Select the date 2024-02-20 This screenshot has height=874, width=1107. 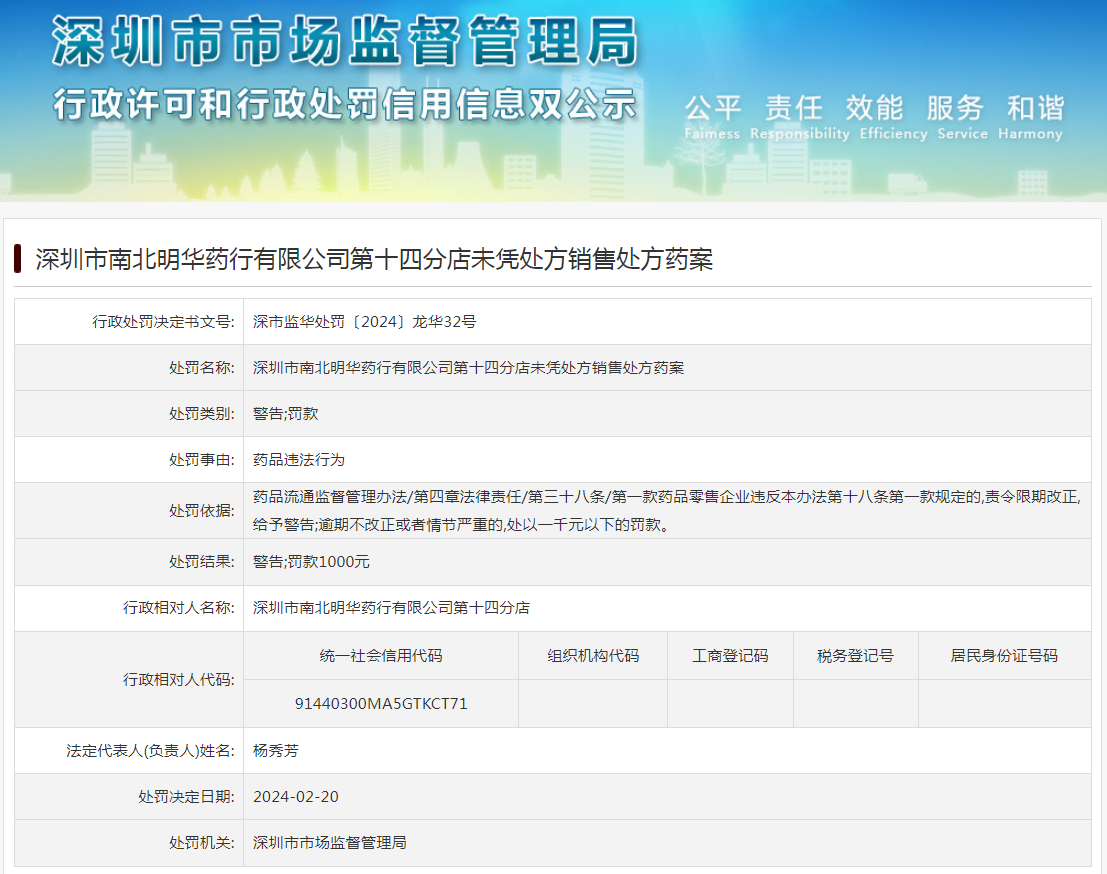point(296,796)
